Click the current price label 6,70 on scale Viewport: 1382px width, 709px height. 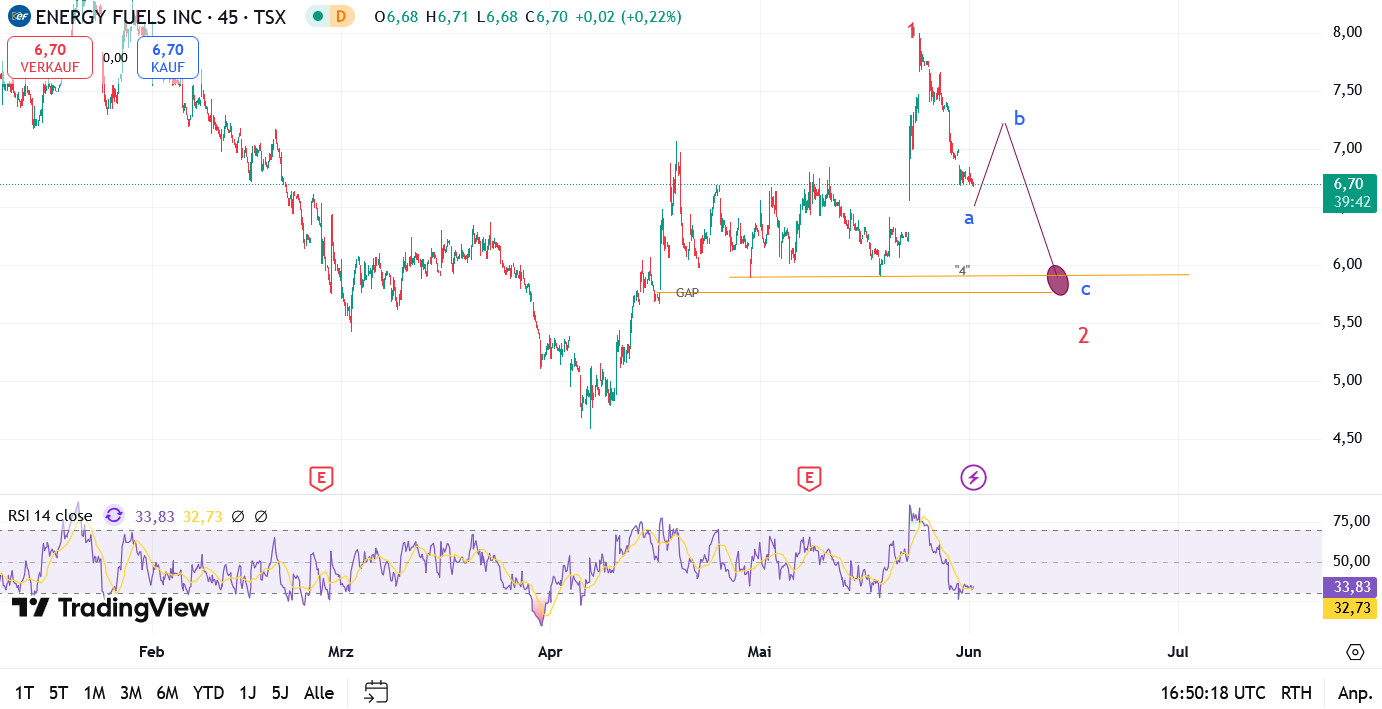tap(1349, 184)
